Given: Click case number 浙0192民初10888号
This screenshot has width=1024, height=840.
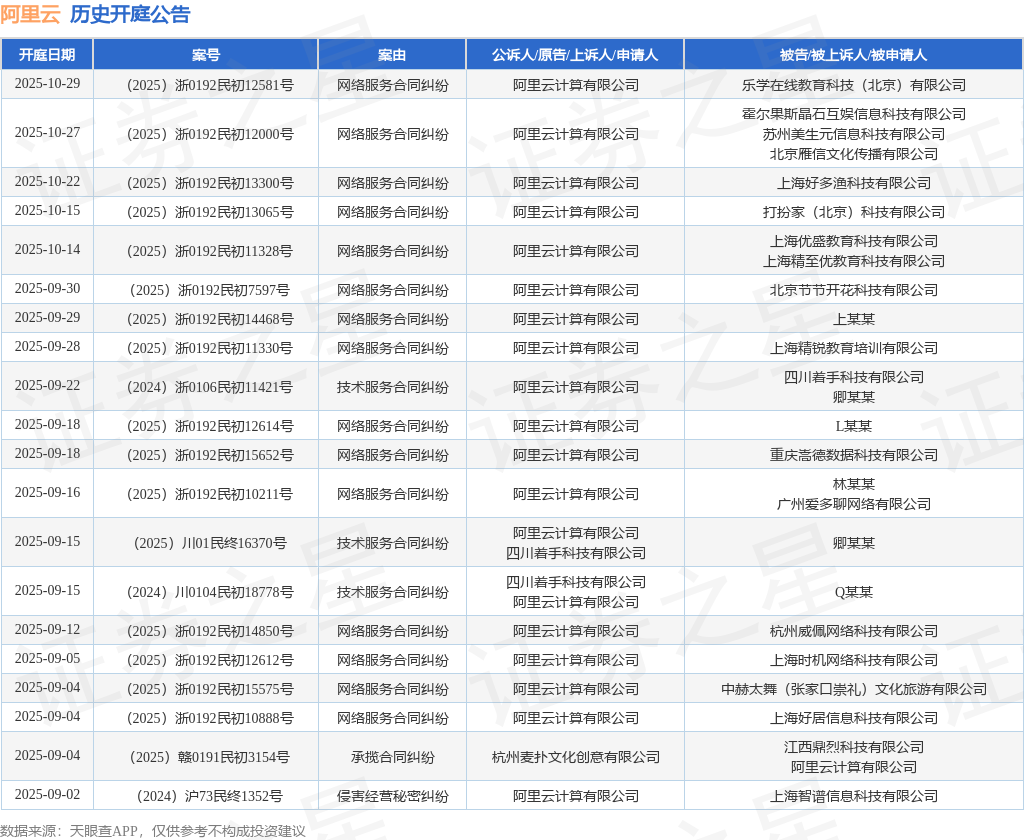Looking at the screenshot, I should point(210,718).
